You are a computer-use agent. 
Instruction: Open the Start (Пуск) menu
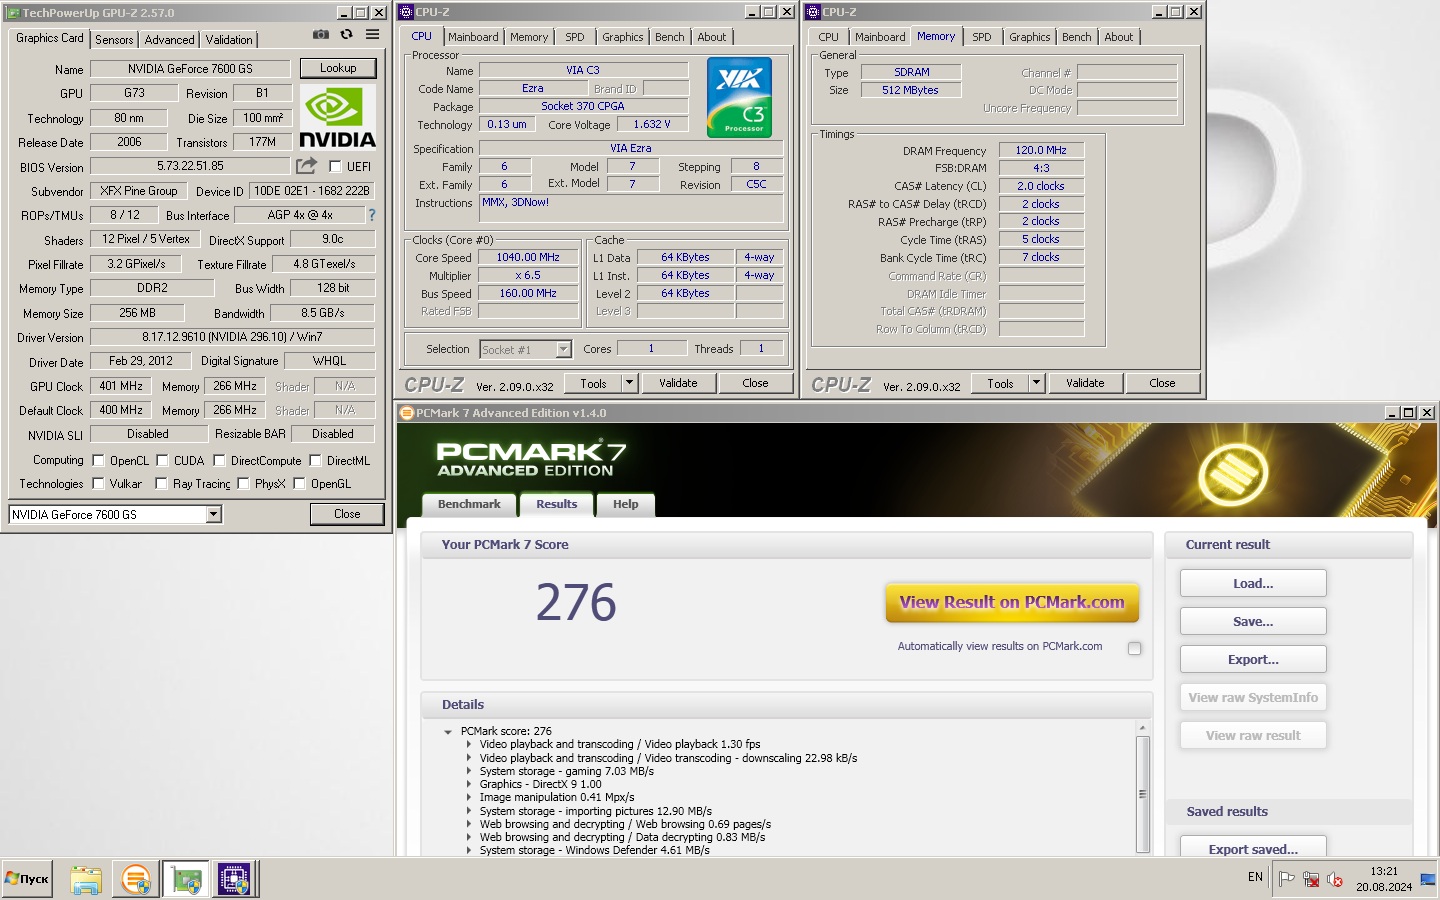(27, 879)
